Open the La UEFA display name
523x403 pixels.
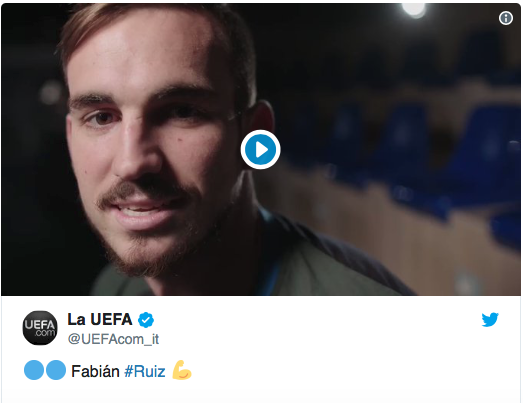pyautogui.click(x=100, y=320)
